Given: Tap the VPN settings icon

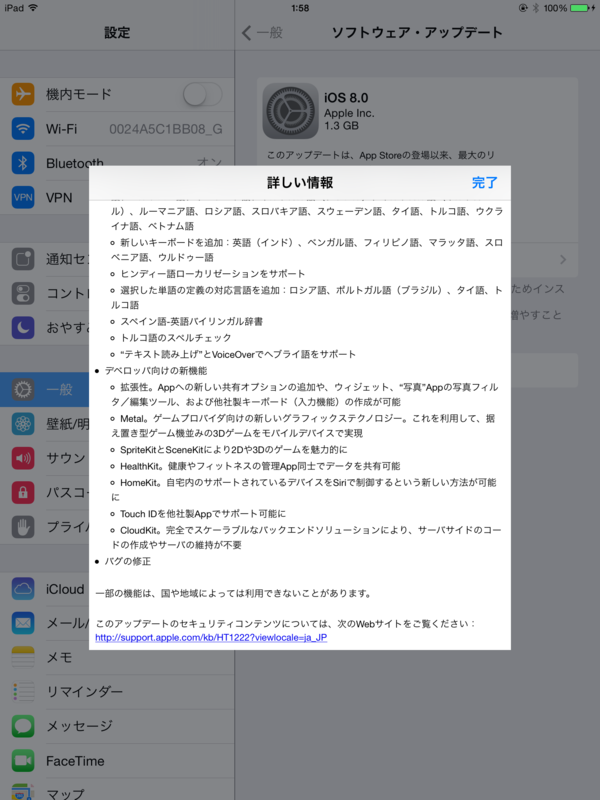Looking at the screenshot, I should tap(23, 197).
